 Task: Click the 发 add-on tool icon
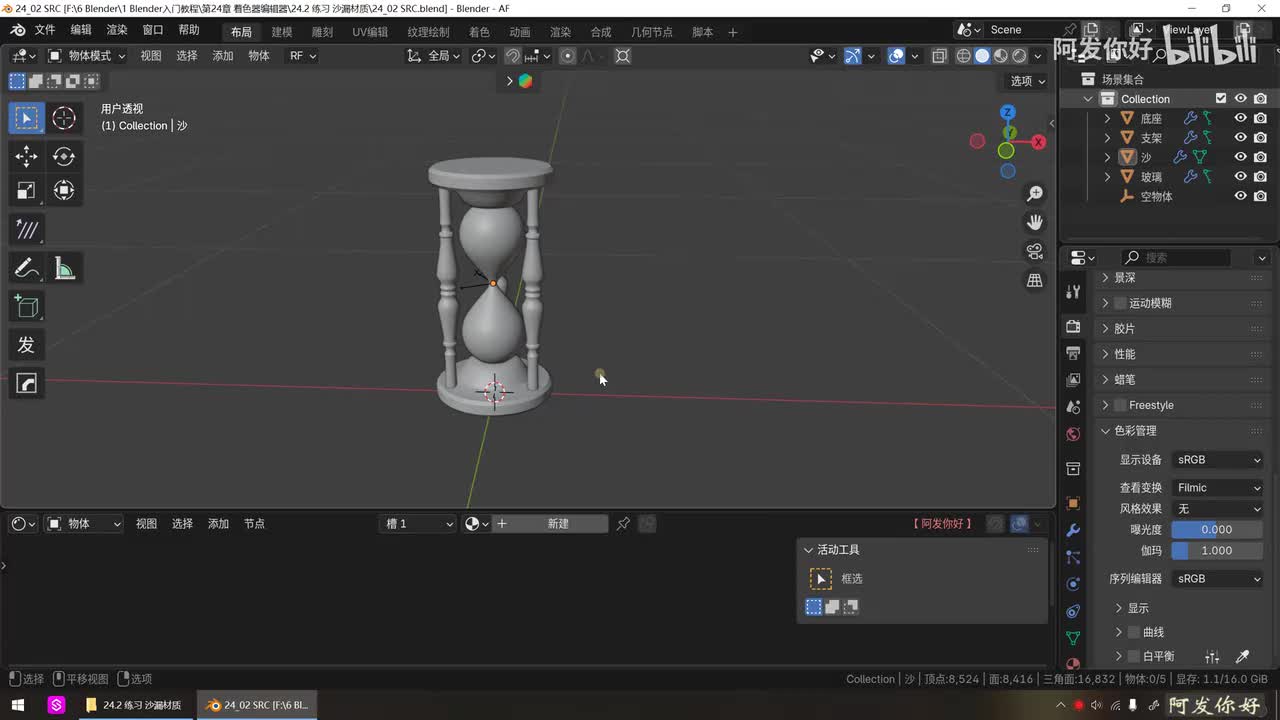26,345
